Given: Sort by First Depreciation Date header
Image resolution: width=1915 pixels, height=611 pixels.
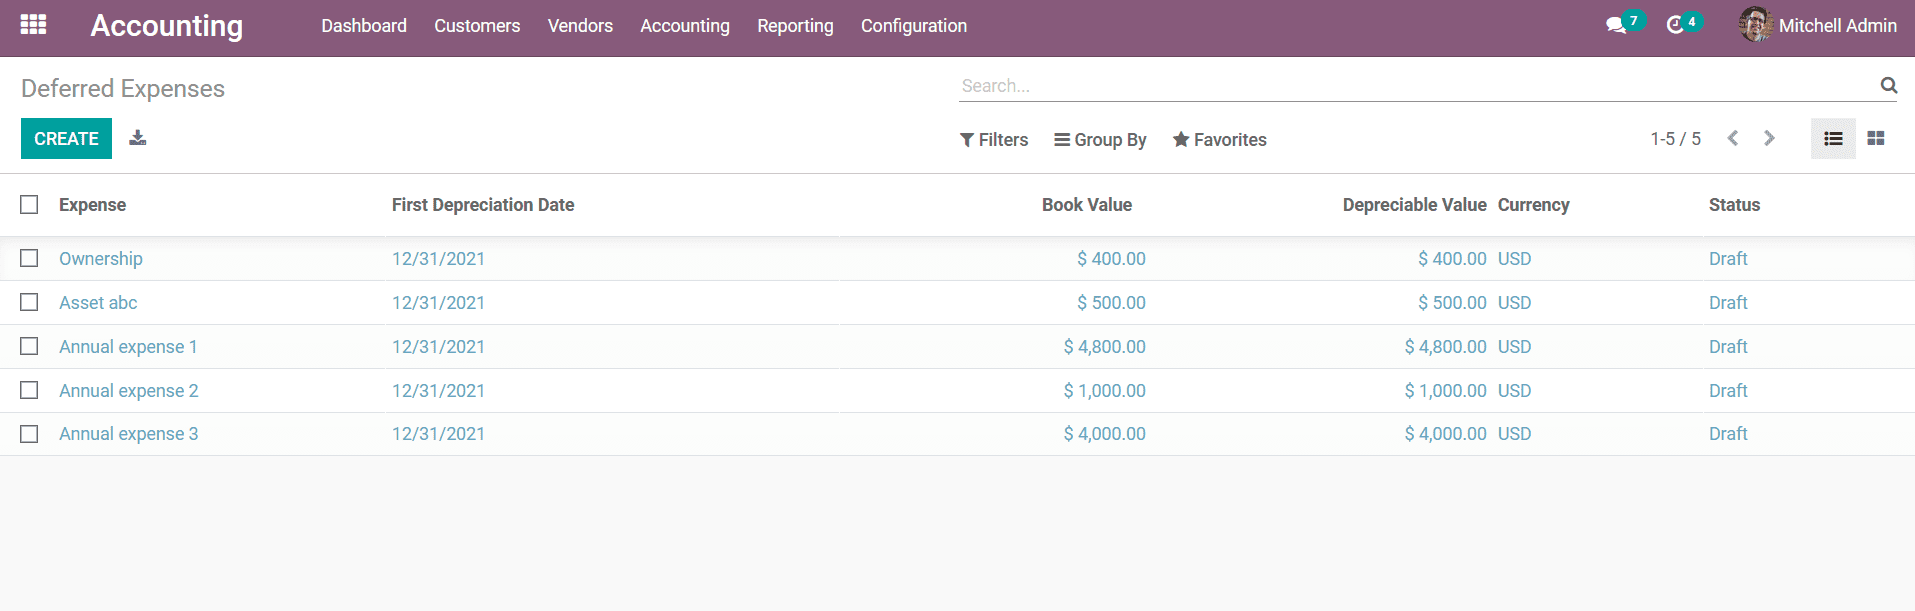Looking at the screenshot, I should [483, 205].
